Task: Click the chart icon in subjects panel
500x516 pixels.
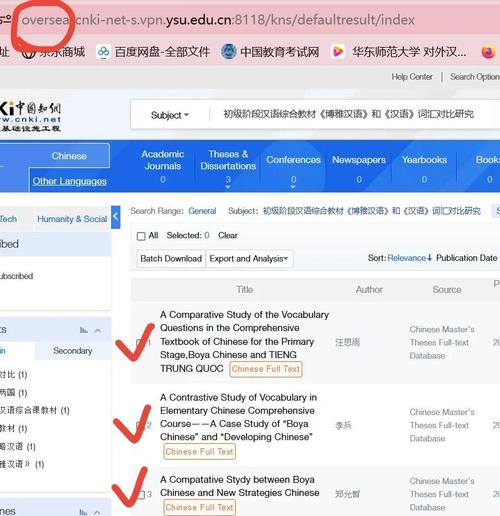Action: click(x=84, y=330)
